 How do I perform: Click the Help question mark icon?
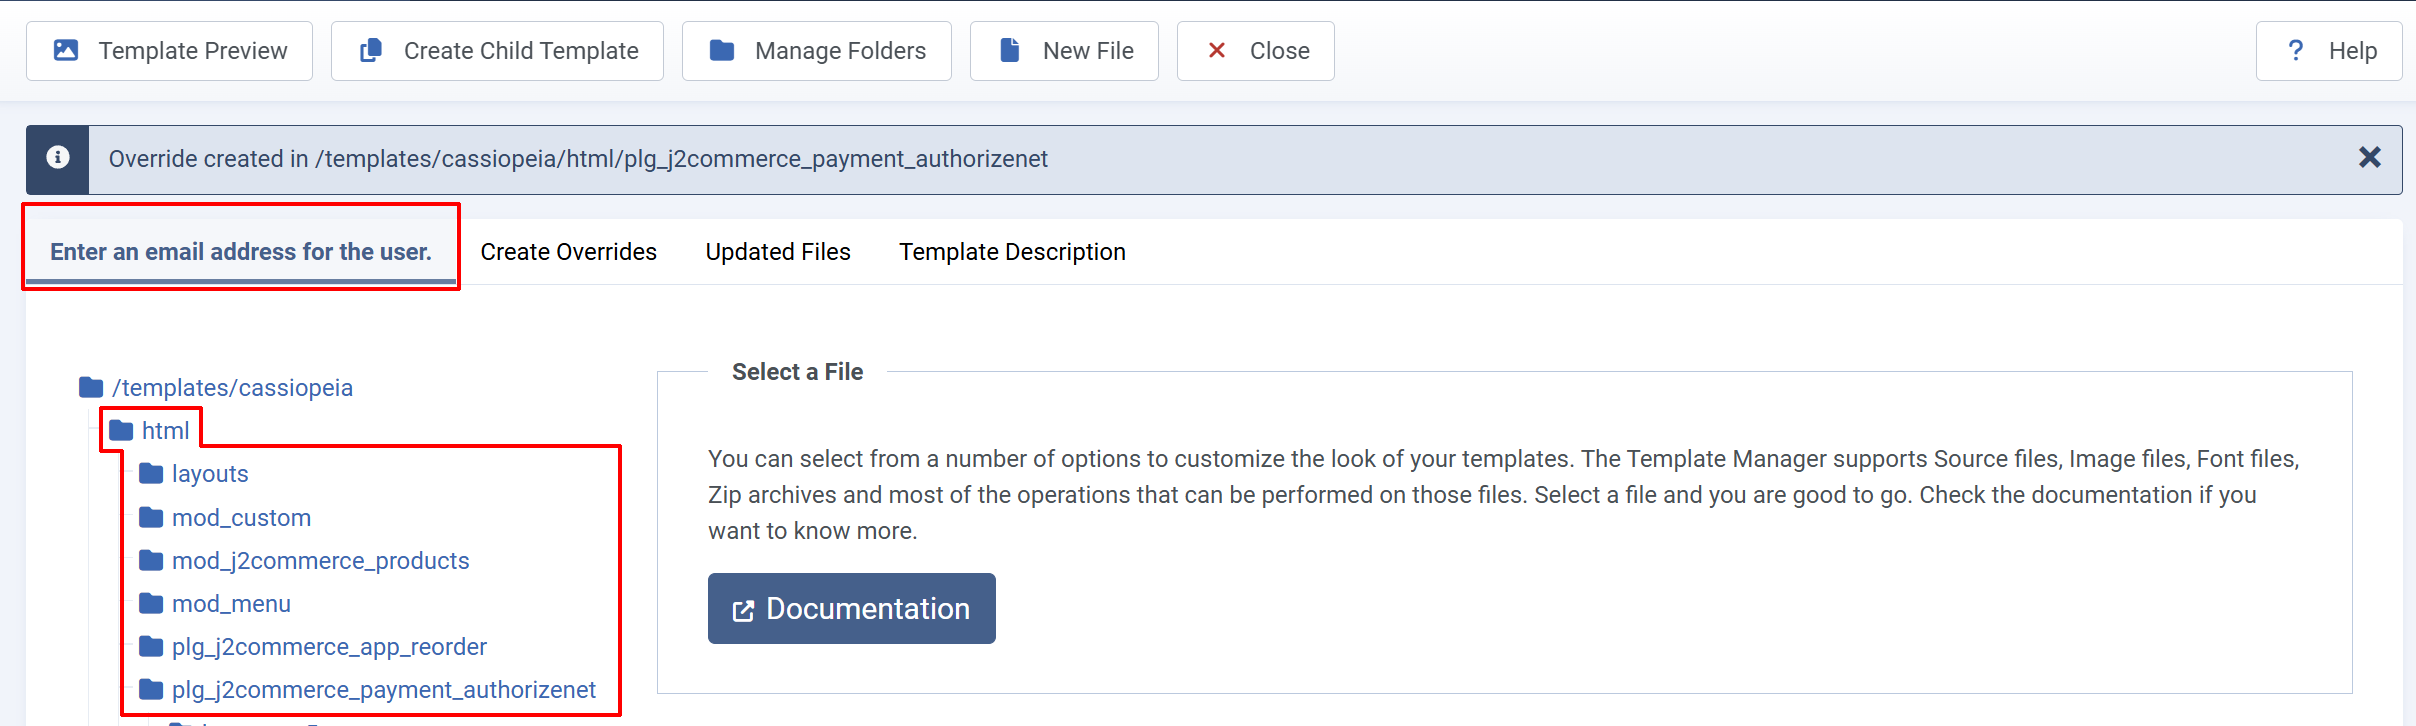pyautogui.click(x=2296, y=50)
